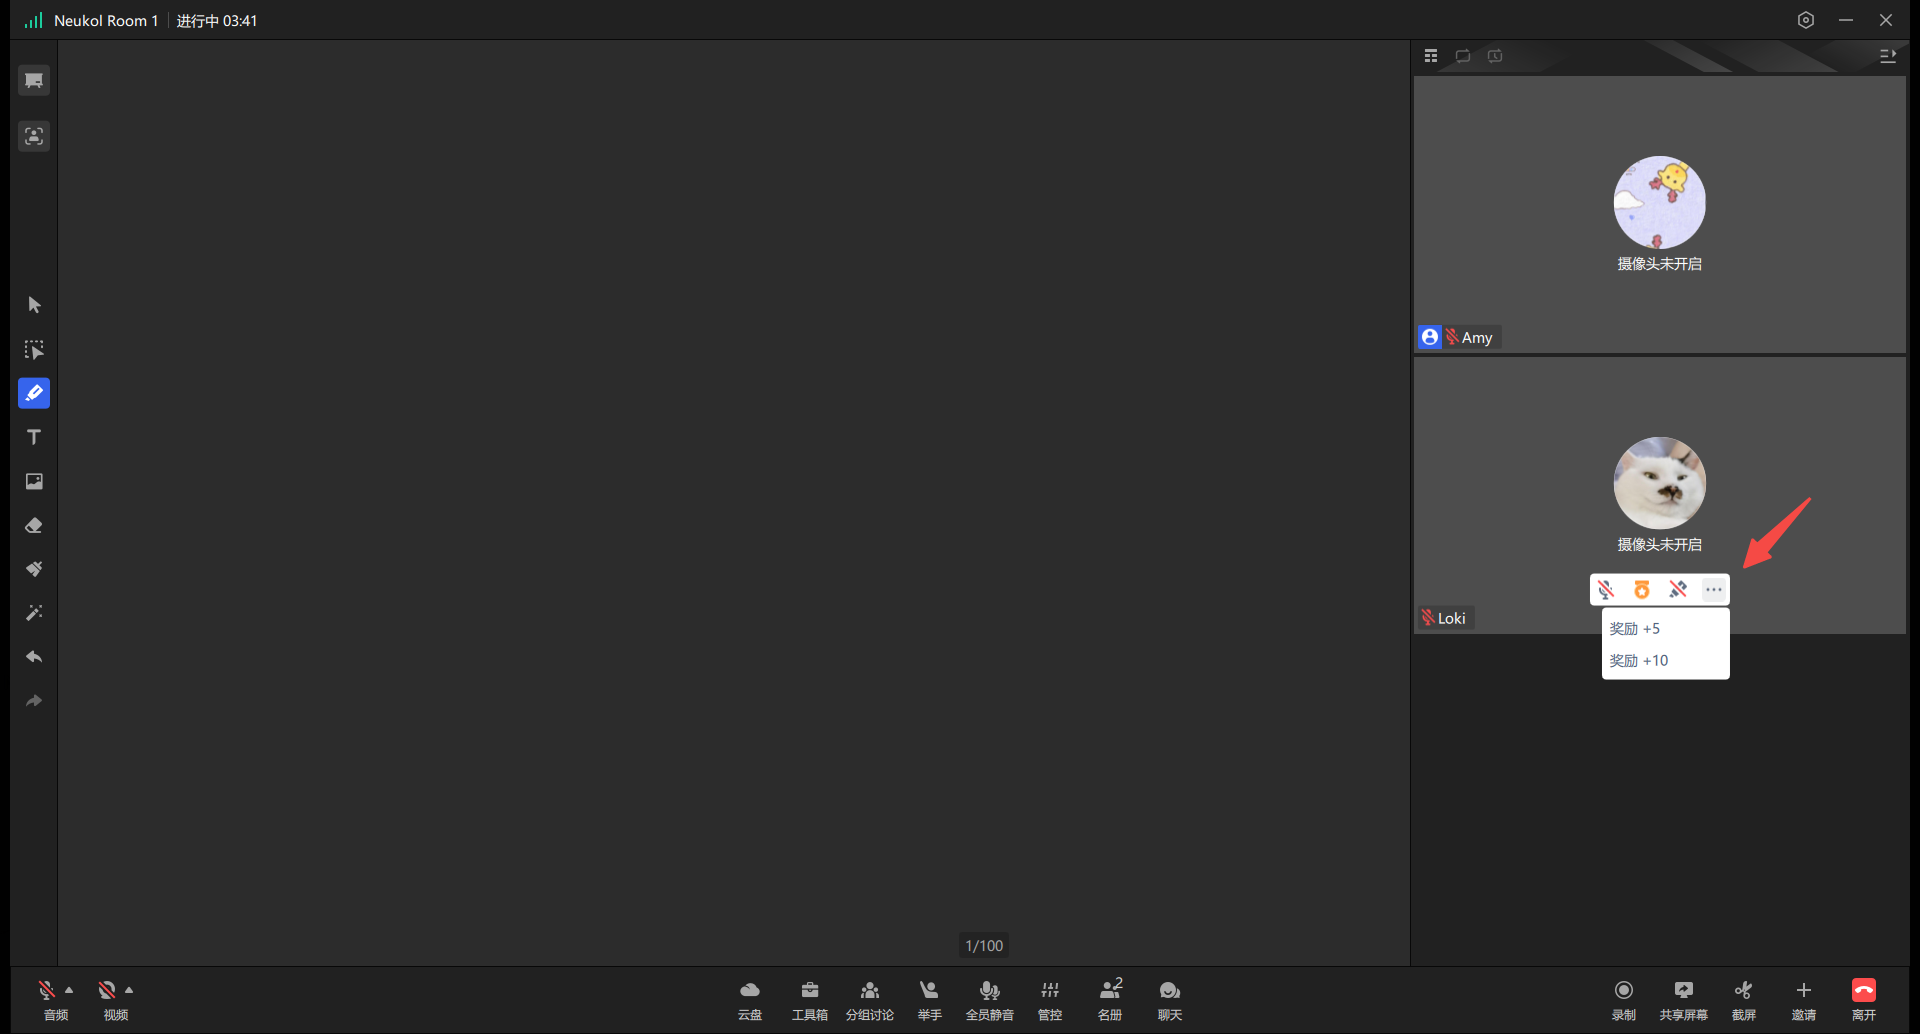Open room settings hexagon icon
This screenshot has width=1920, height=1034.
1806,20
